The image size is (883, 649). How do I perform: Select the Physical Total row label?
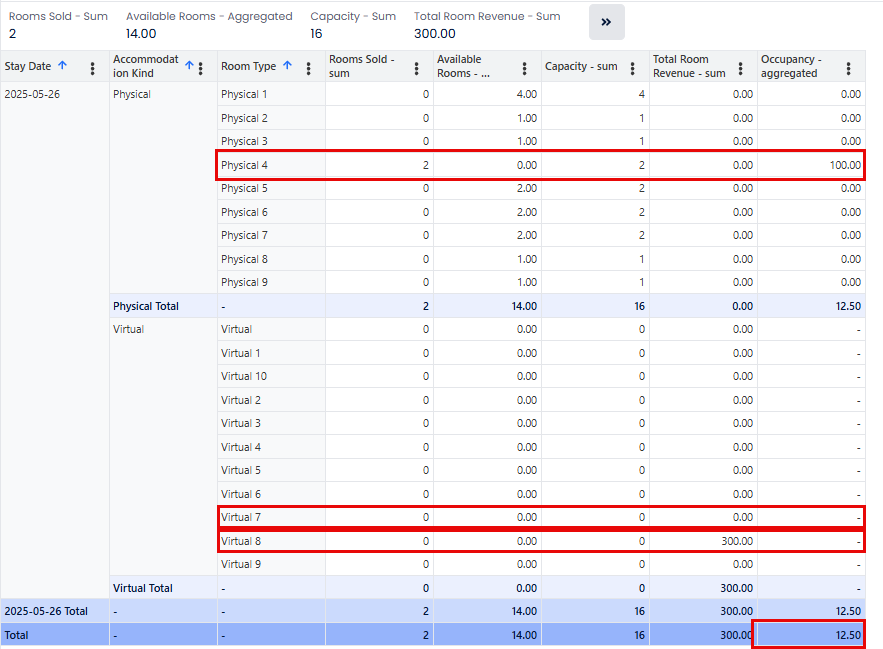point(146,306)
